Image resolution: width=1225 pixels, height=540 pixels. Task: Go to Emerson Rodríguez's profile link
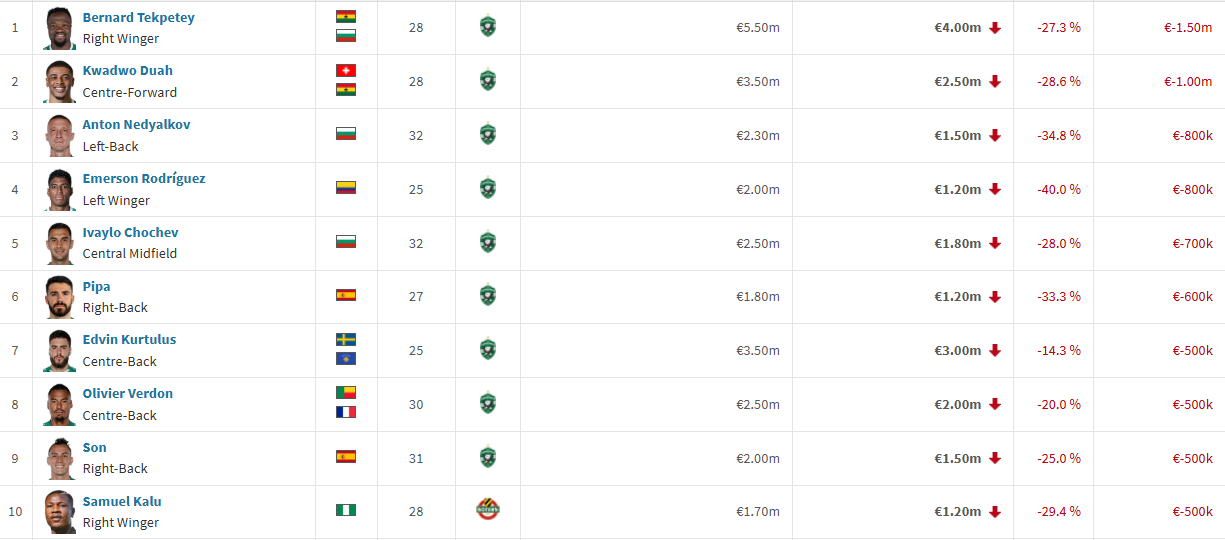(x=144, y=178)
